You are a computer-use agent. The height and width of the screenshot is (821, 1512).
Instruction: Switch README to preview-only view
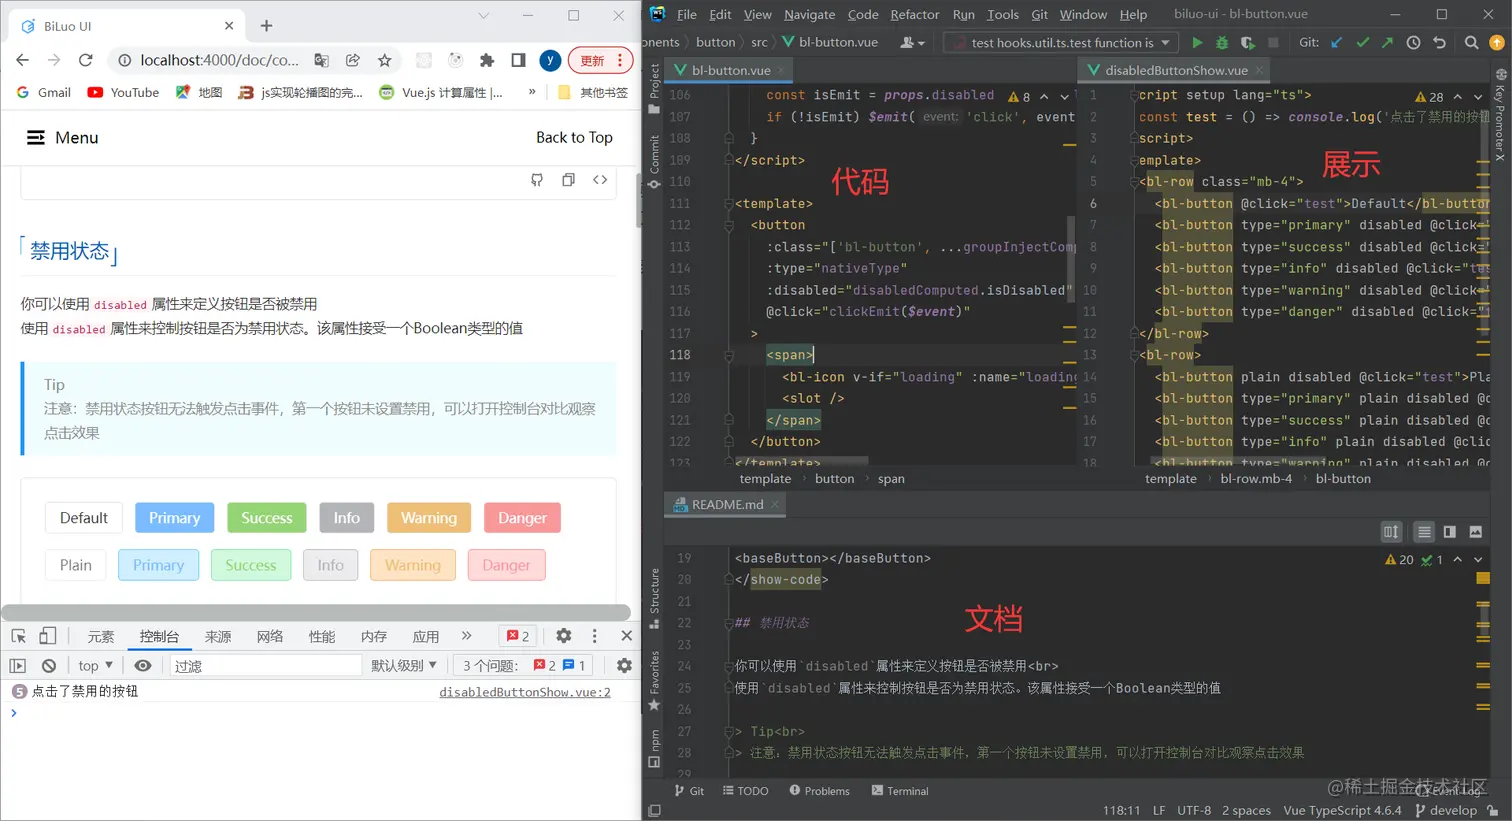tap(1476, 532)
